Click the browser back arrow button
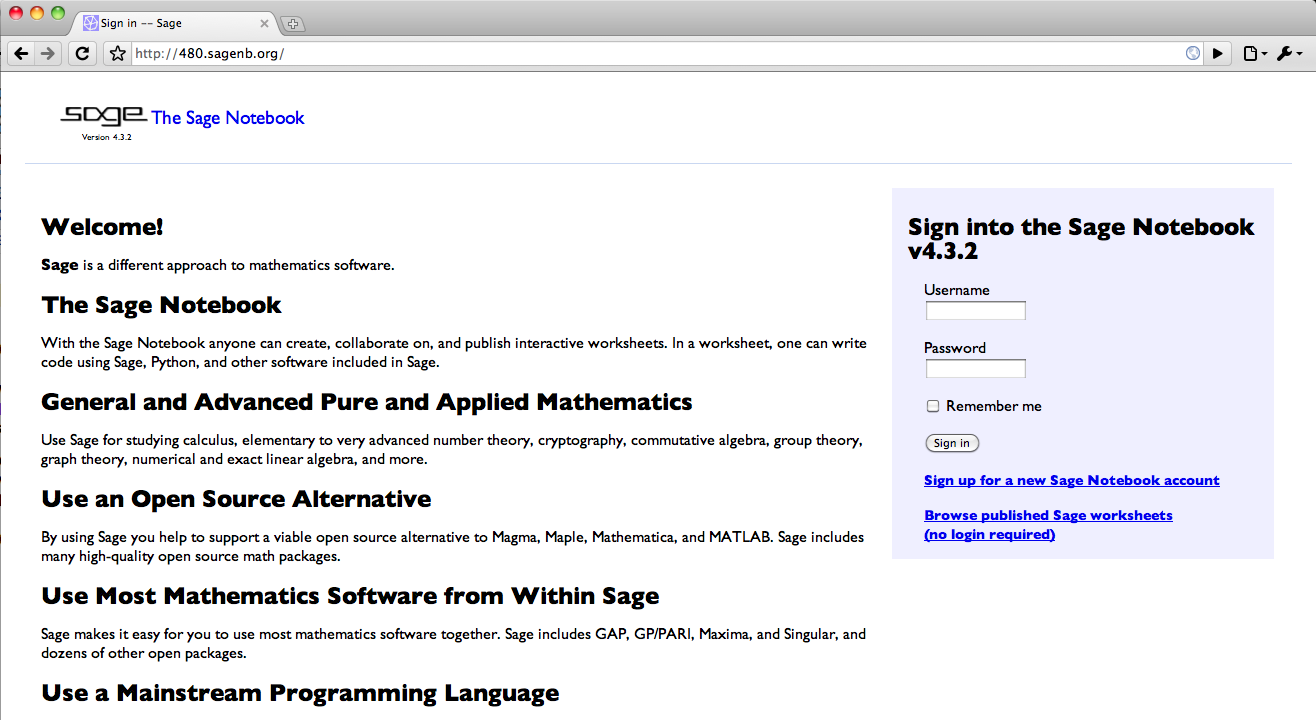 pyautogui.click(x=21, y=54)
